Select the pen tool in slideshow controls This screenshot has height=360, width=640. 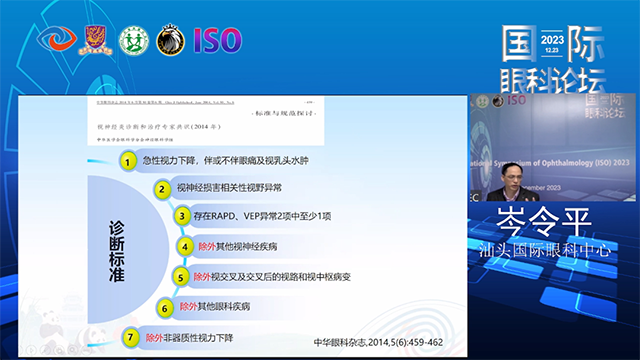(45, 350)
